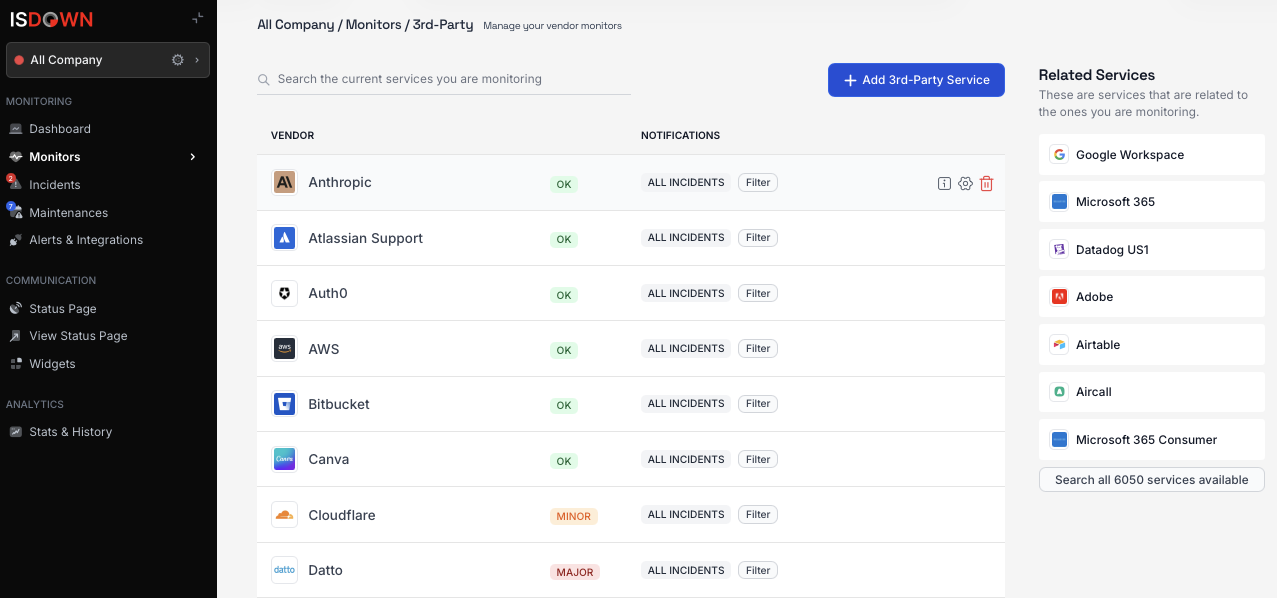The image size is (1277, 598).
Task: Click the search services input field
Action: pos(450,79)
